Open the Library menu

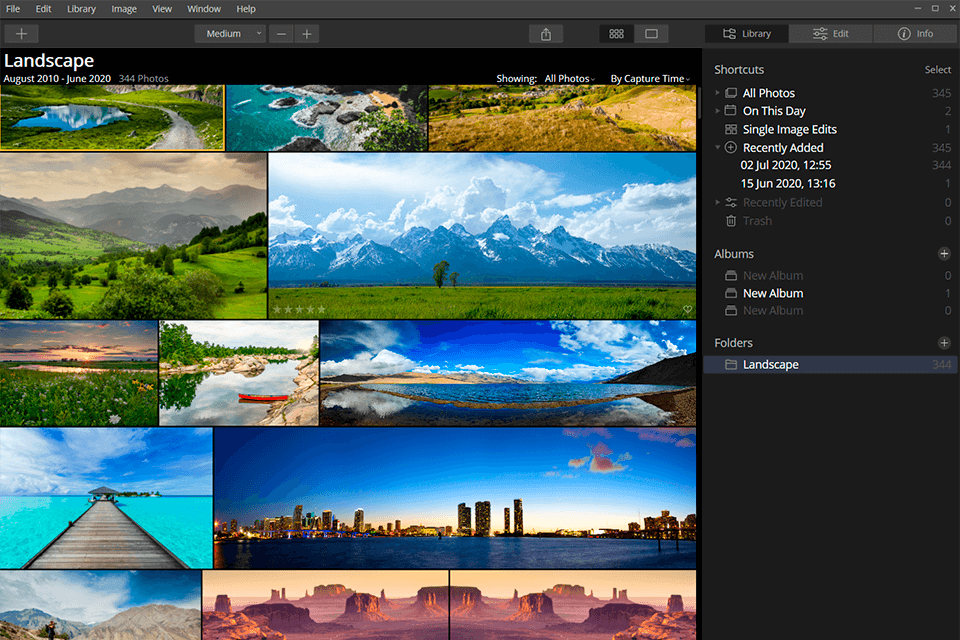coord(81,9)
